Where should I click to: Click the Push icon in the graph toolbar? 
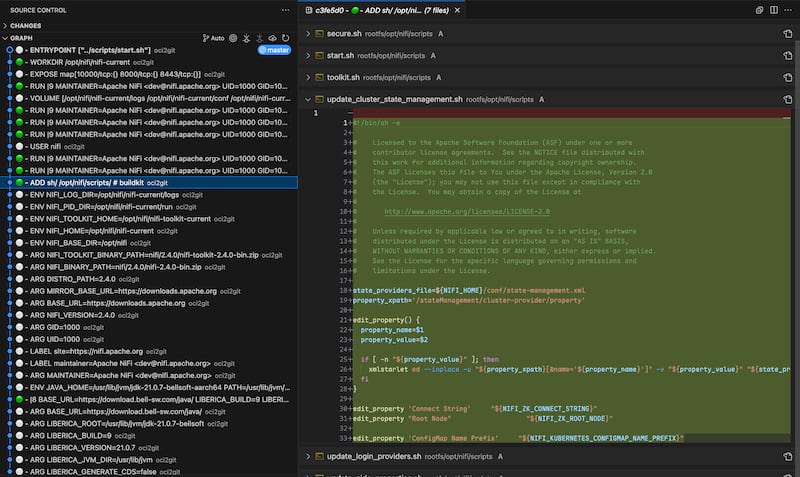(x=259, y=38)
